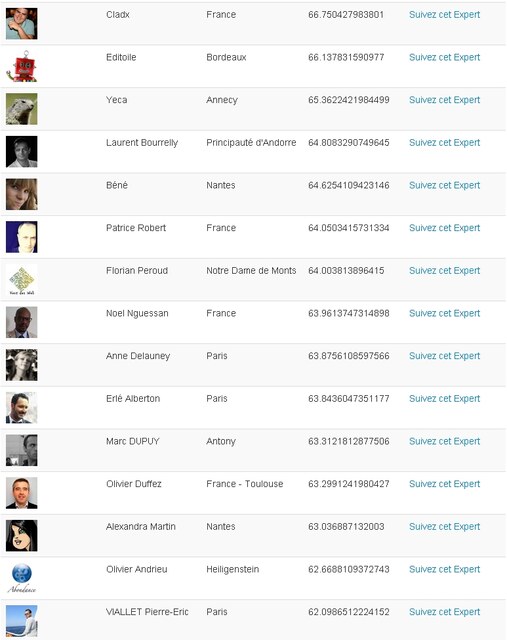The width and height of the screenshot is (507, 640).
Task: Follow Yeca using Suivez cet Expert link
Action: pyautogui.click(x=445, y=100)
